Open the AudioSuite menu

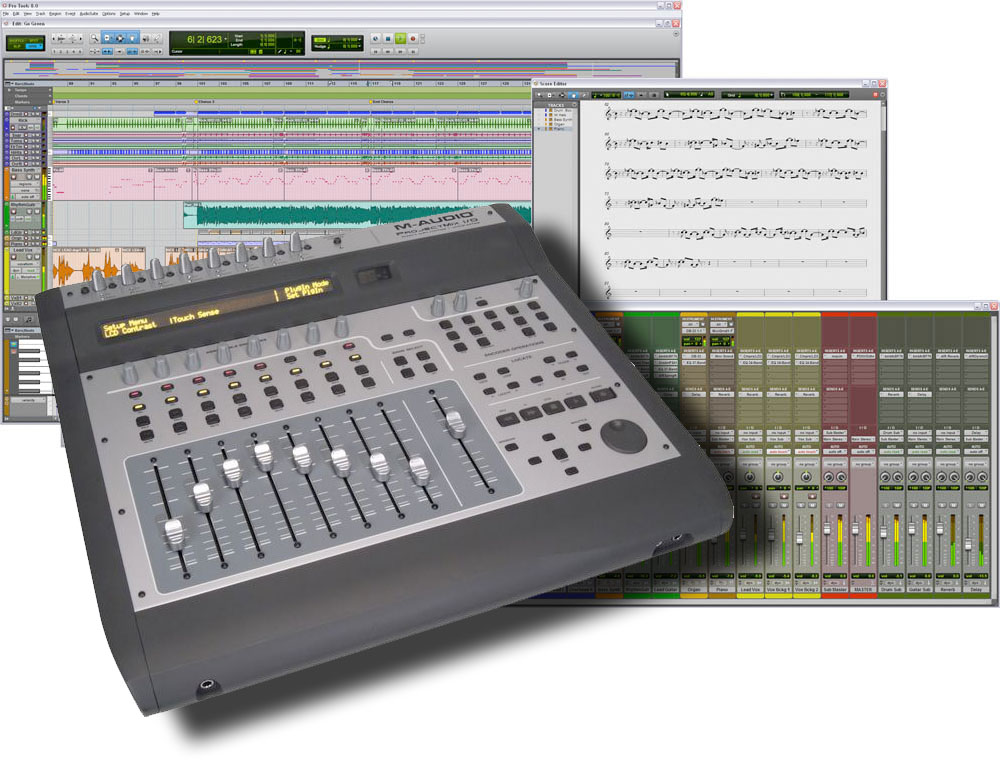click(x=89, y=13)
